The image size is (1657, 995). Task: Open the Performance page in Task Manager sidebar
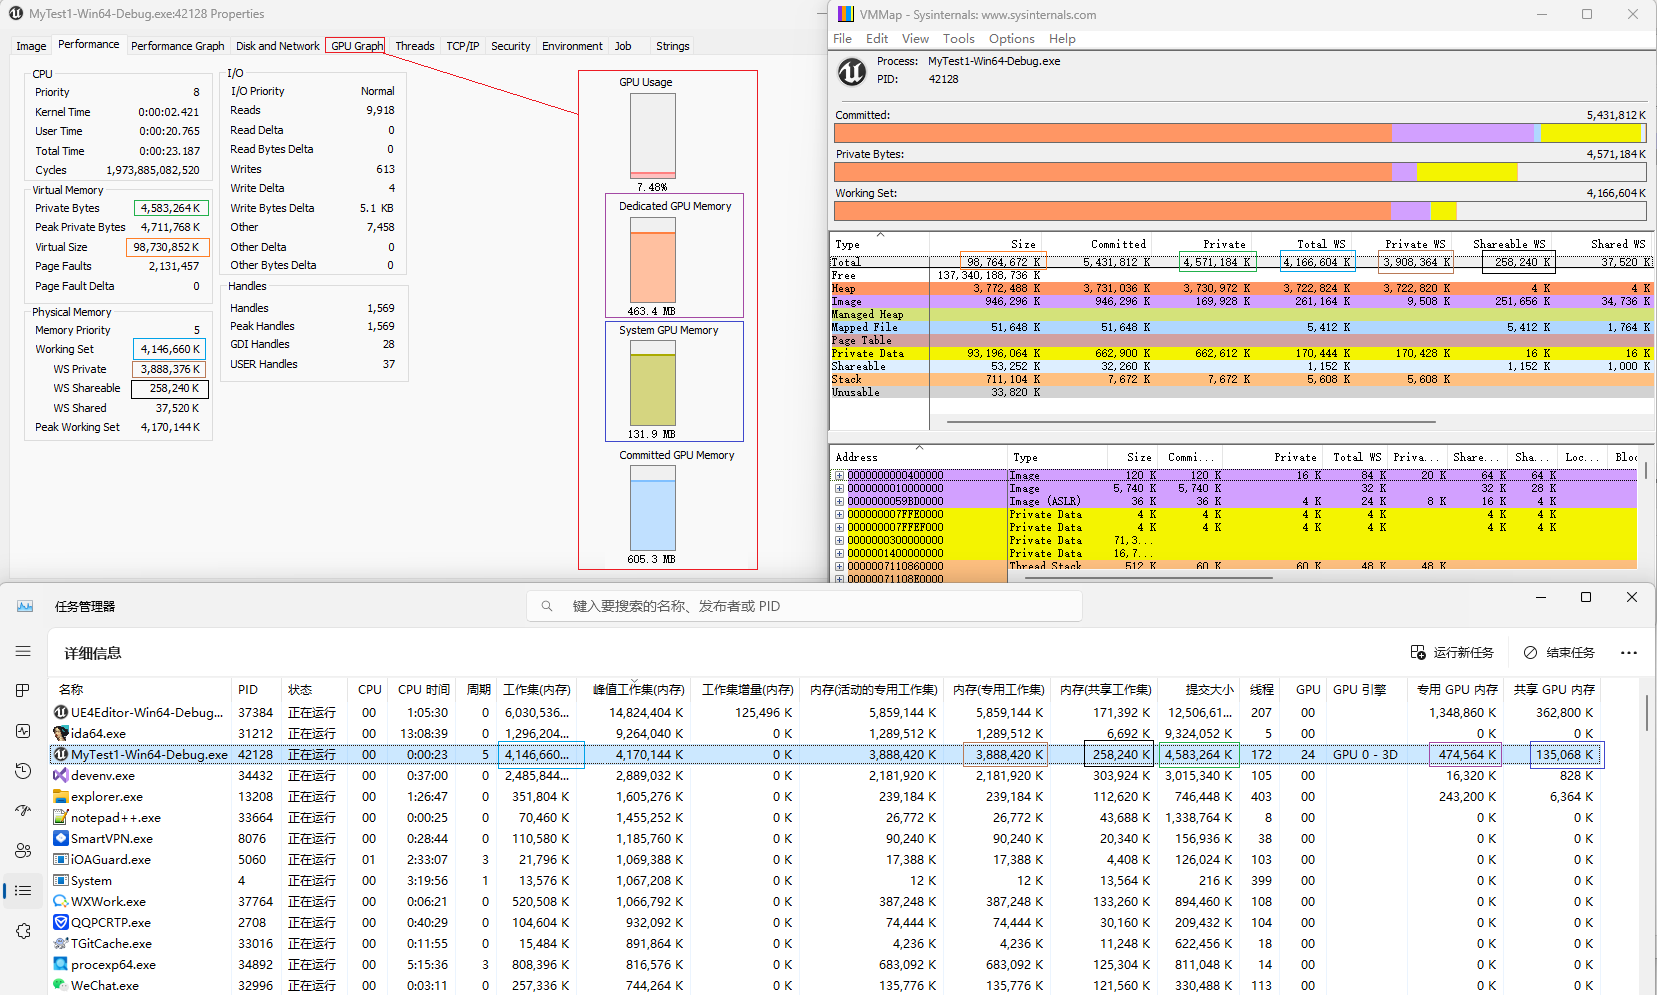23,731
